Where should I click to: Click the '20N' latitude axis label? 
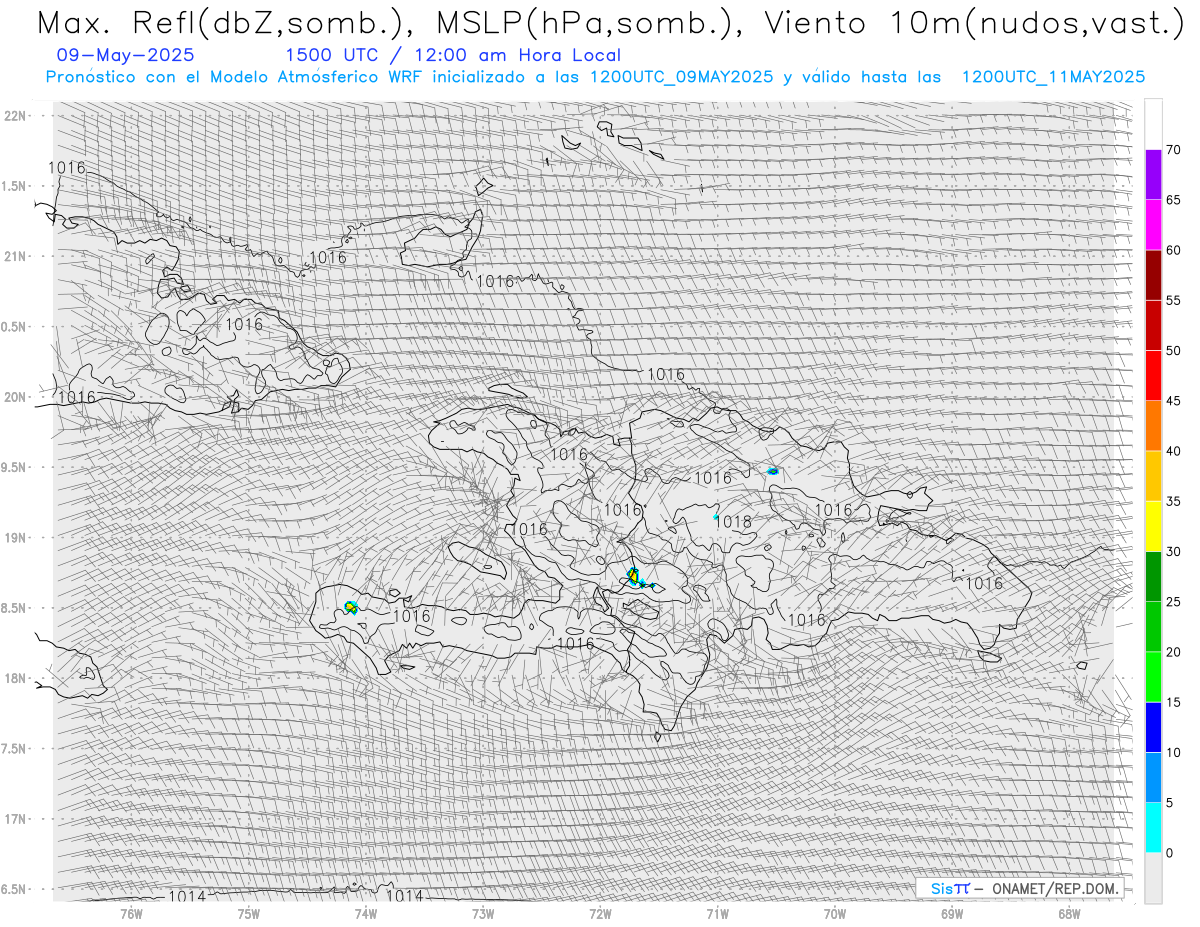coord(17,397)
